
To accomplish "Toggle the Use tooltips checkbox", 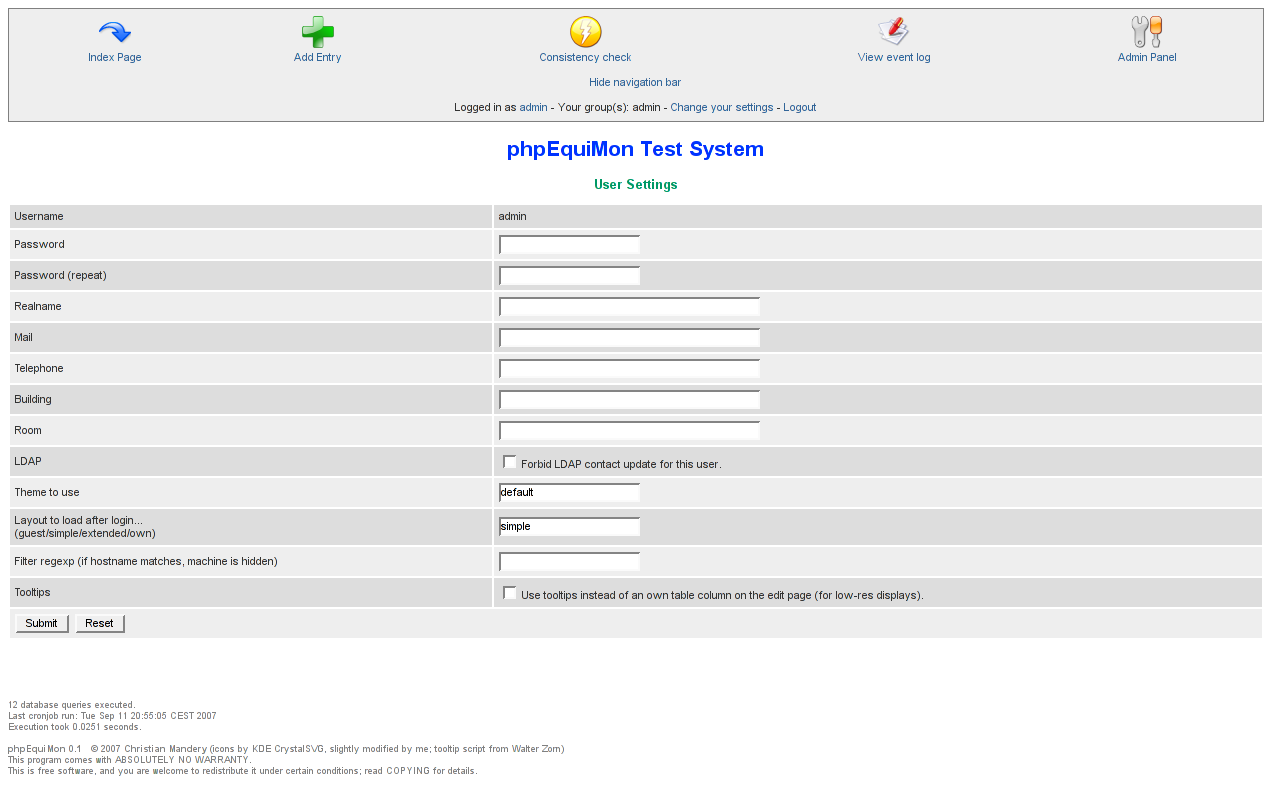I will click(510, 593).
